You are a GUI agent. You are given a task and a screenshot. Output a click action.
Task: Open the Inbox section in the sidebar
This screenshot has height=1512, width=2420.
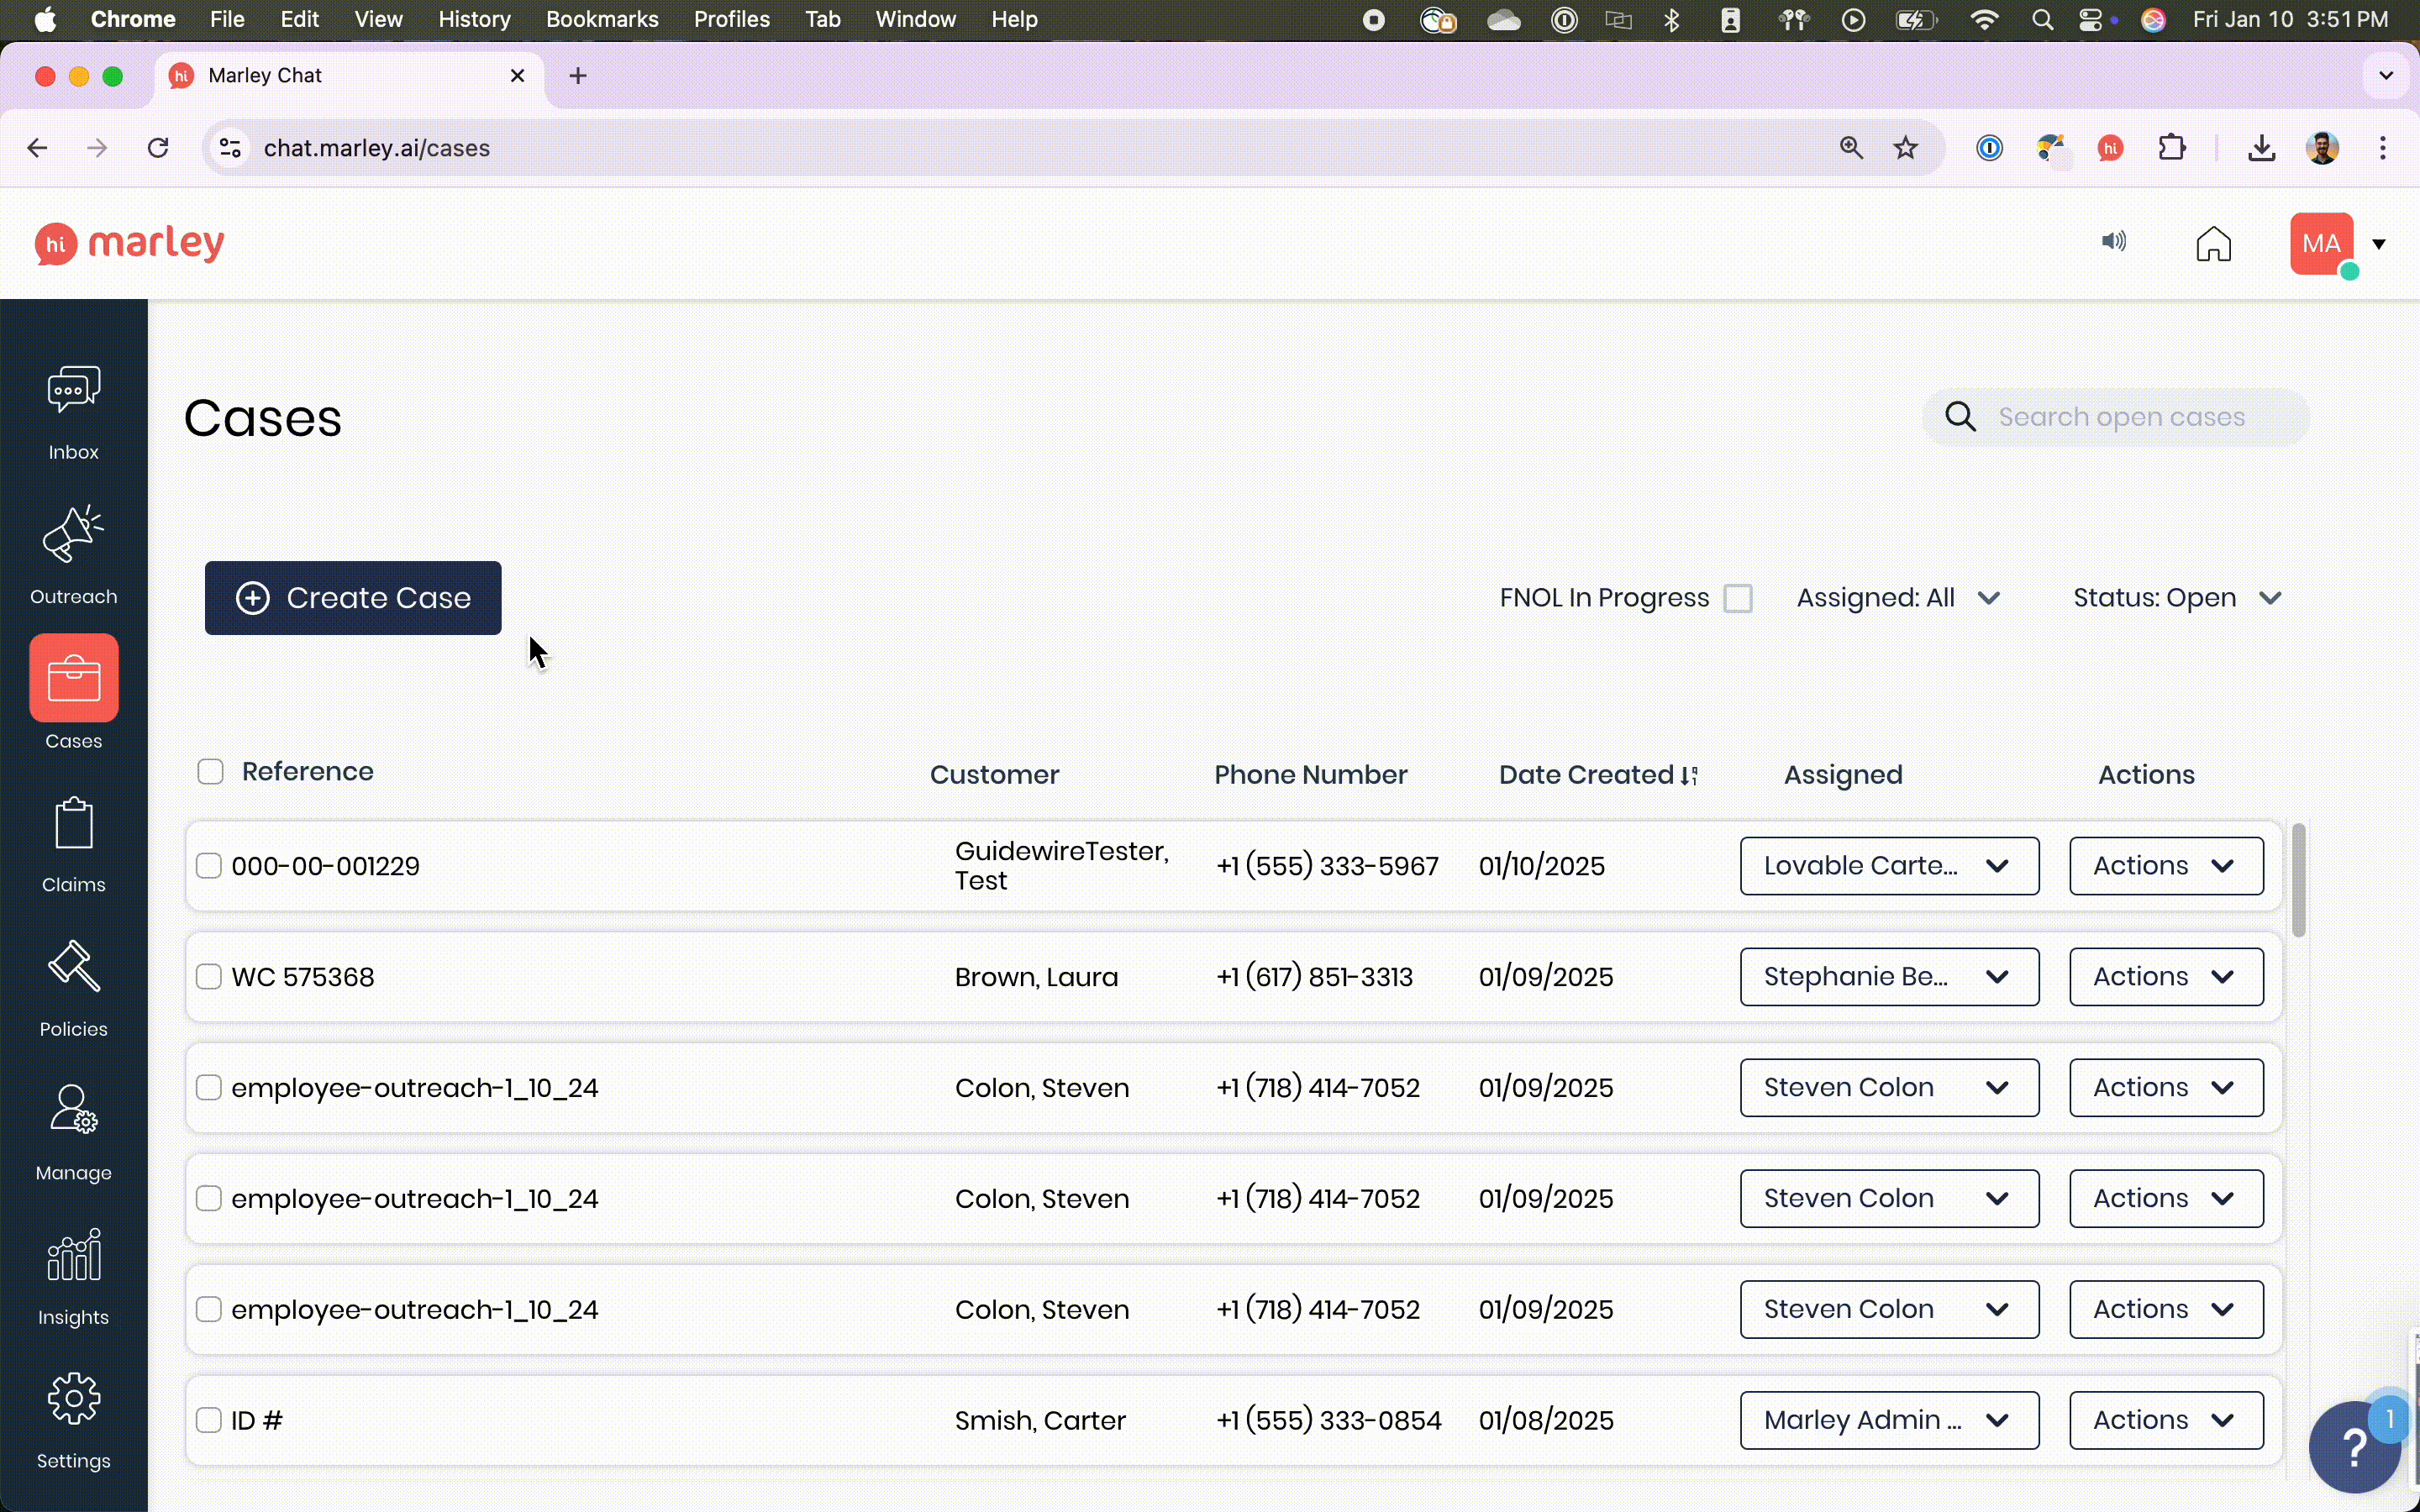click(x=72, y=410)
